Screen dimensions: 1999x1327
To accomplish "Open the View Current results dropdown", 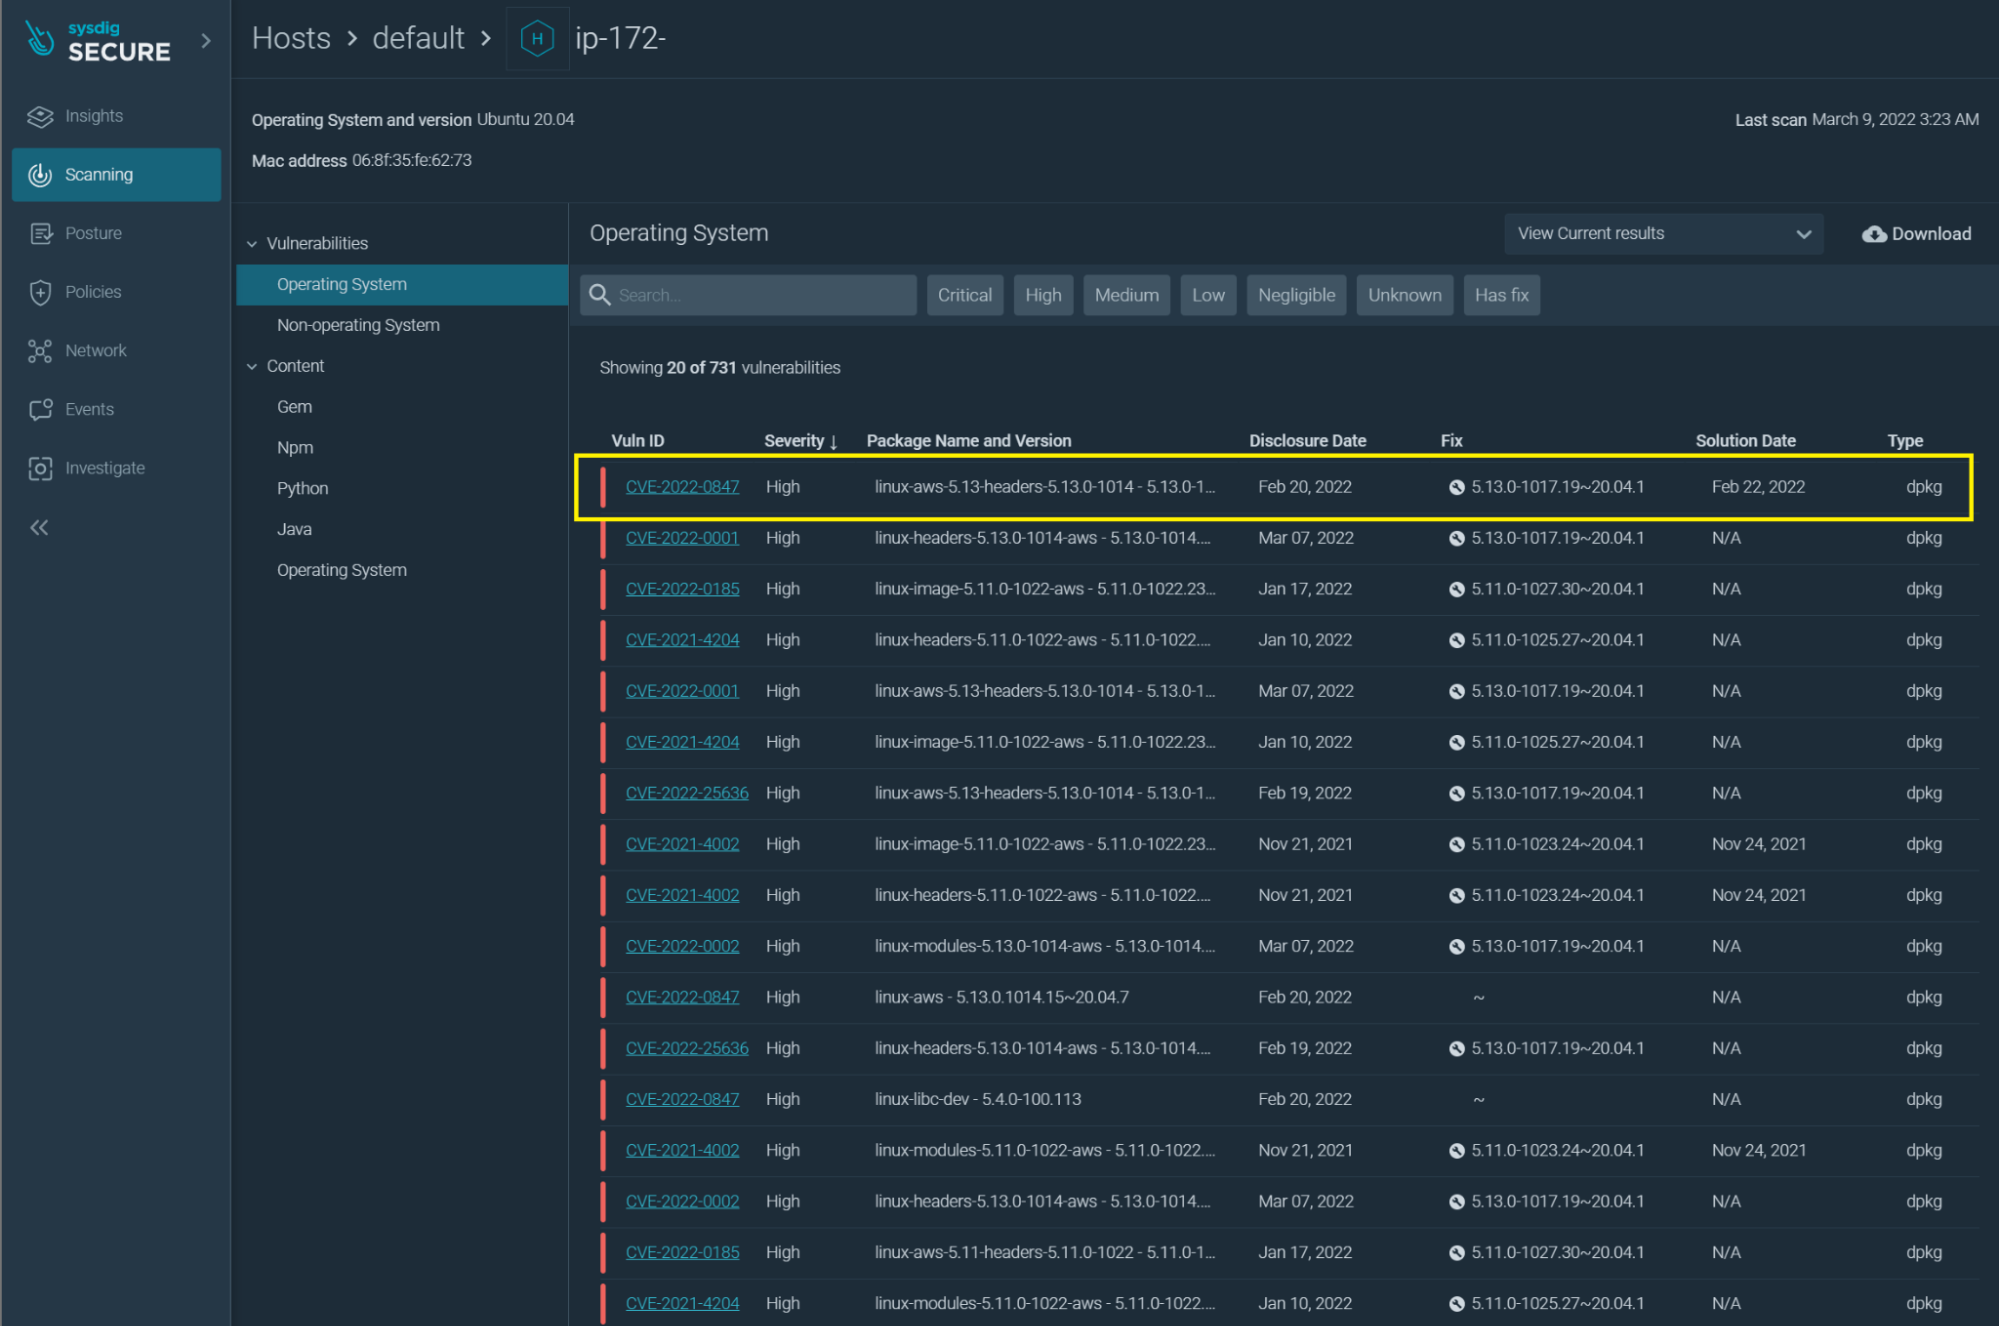I will 1663,233.
